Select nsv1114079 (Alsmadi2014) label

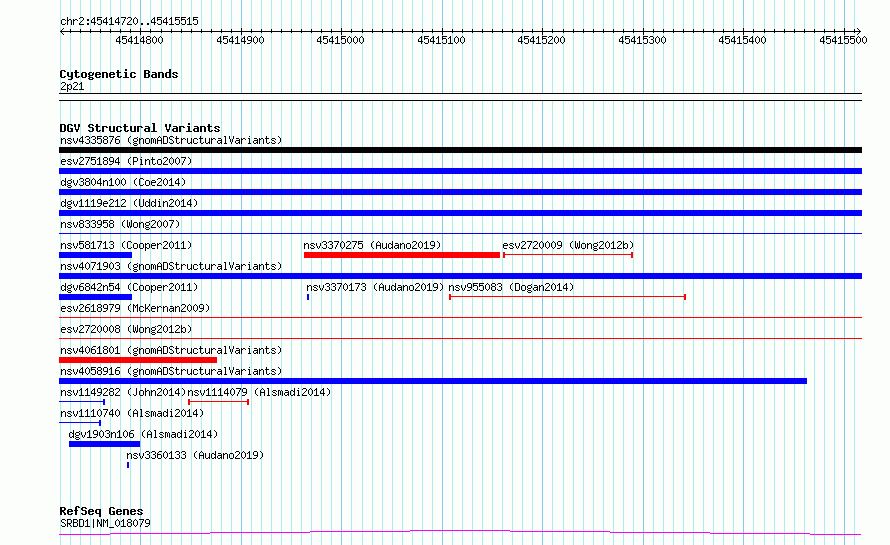[x=259, y=392]
